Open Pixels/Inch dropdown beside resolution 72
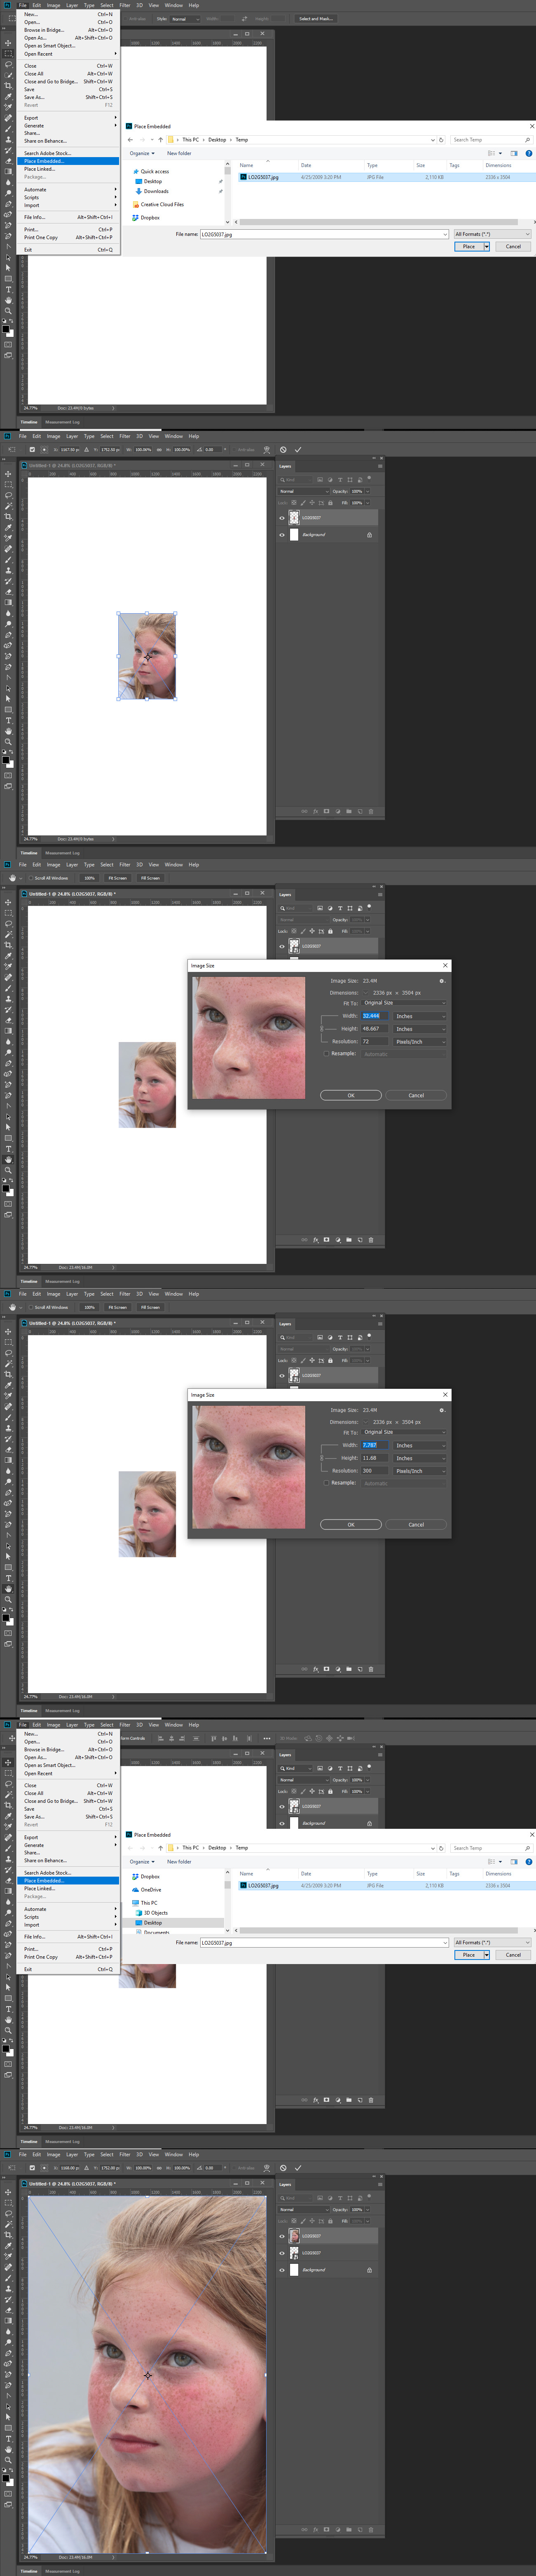The width and height of the screenshot is (536, 2576). tap(420, 1042)
